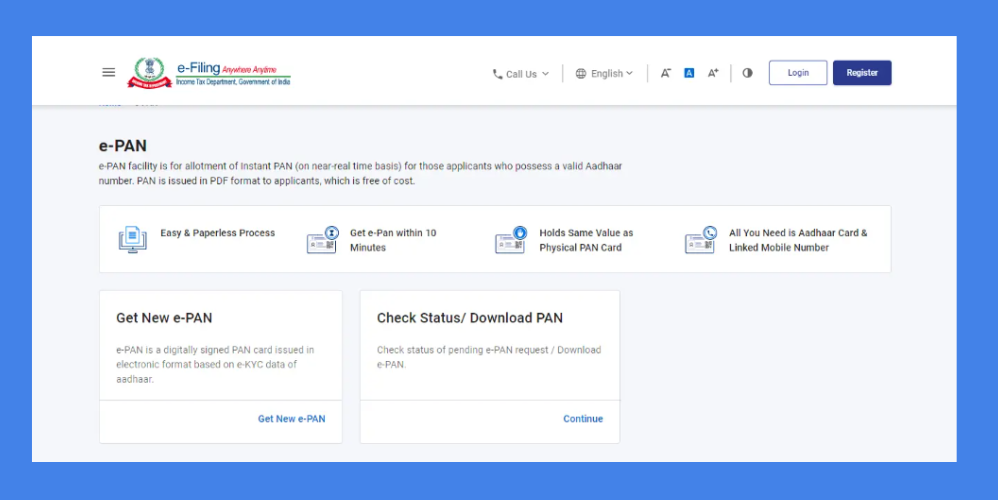The width and height of the screenshot is (998, 500).
Task: Click the e-PAN digitally signed description text
Action: [215, 365]
